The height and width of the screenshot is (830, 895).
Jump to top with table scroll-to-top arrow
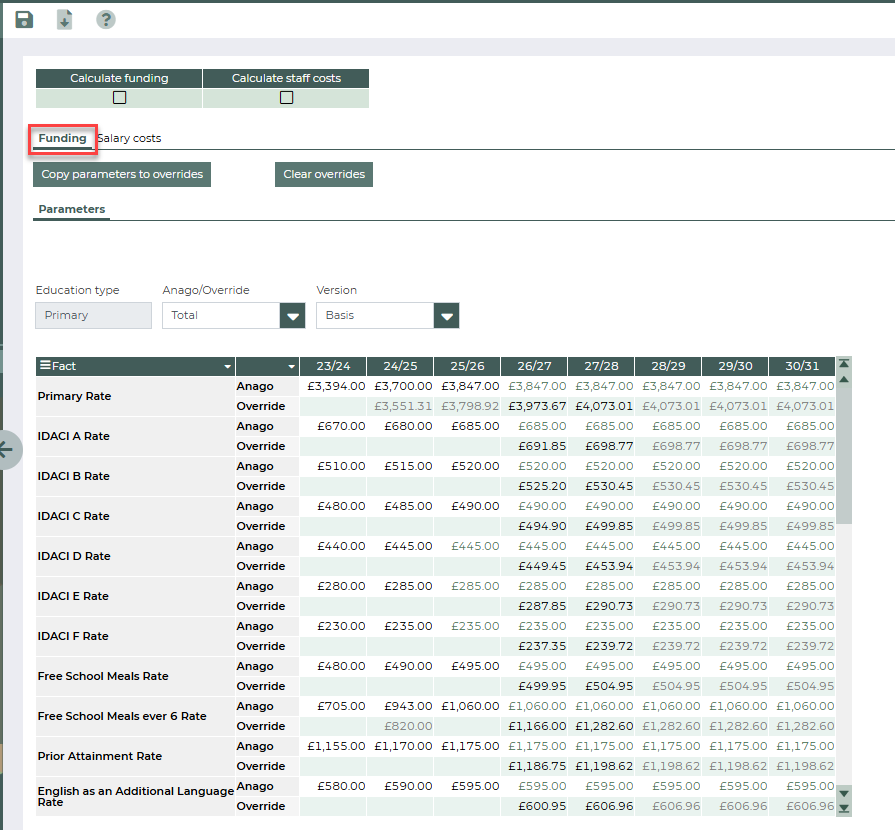844,365
